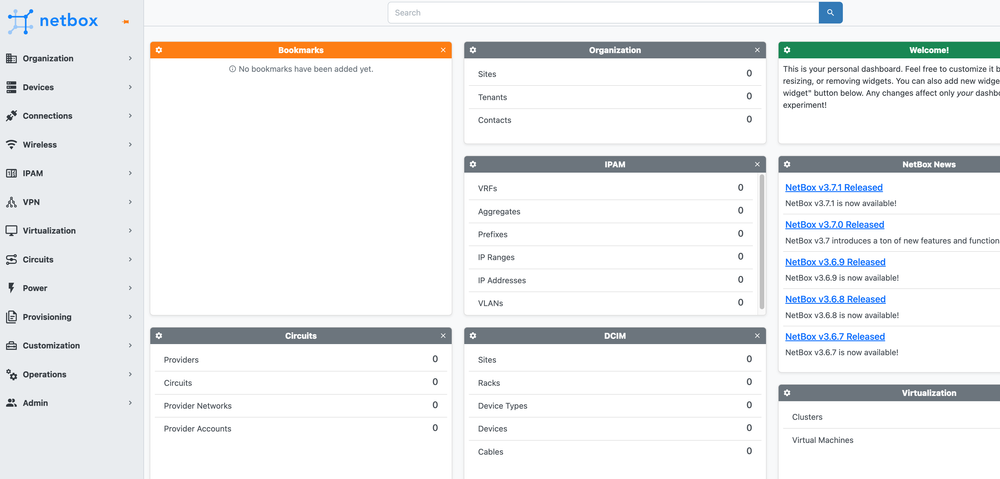Click the NetBox News gear icon
Screen dimensions: 1000x479
[x=787, y=164]
